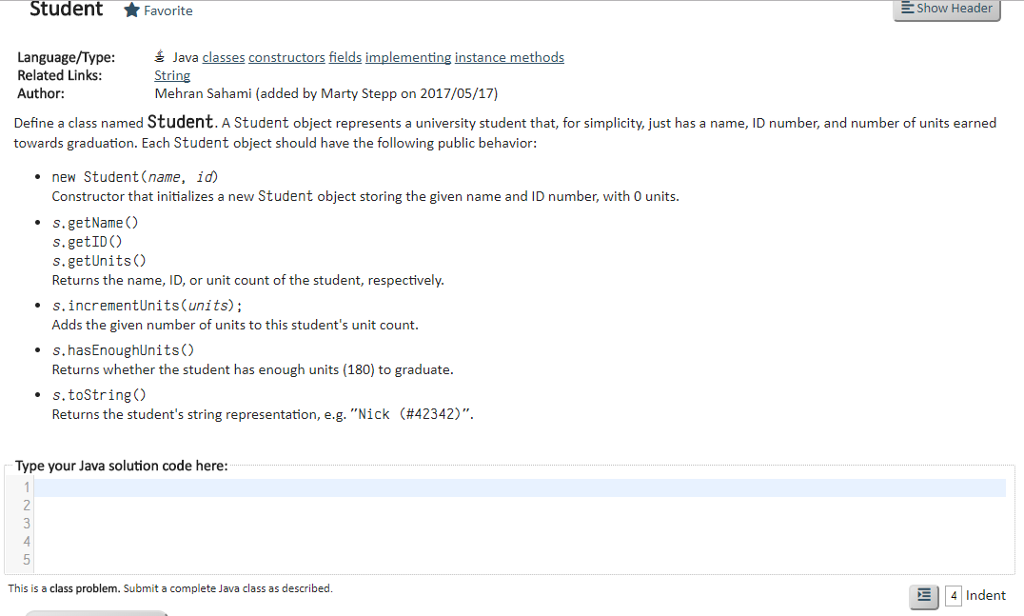Open the "implementing" link

click(408, 57)
